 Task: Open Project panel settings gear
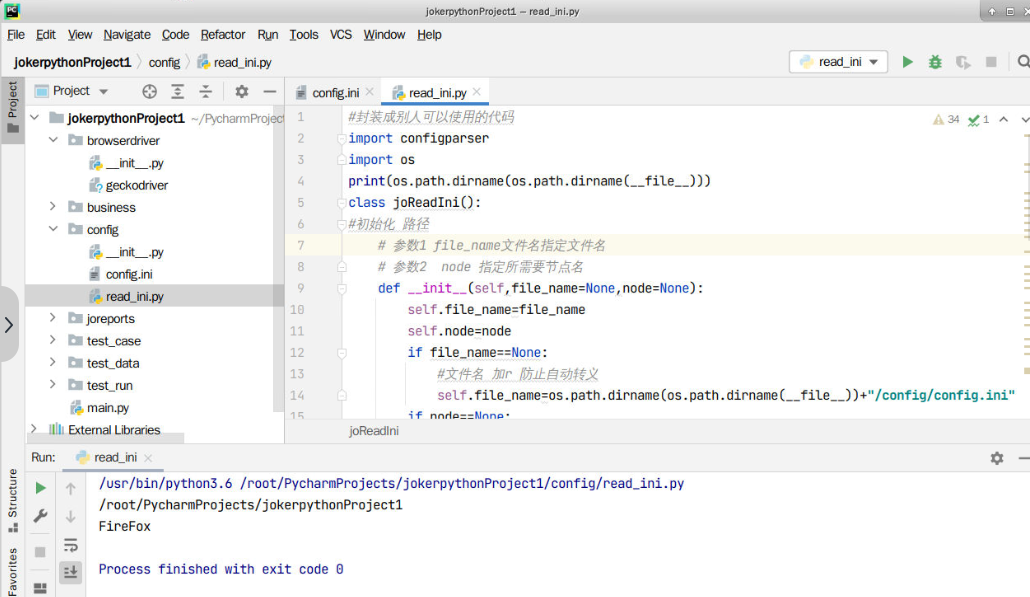click(x=242, y=91)
